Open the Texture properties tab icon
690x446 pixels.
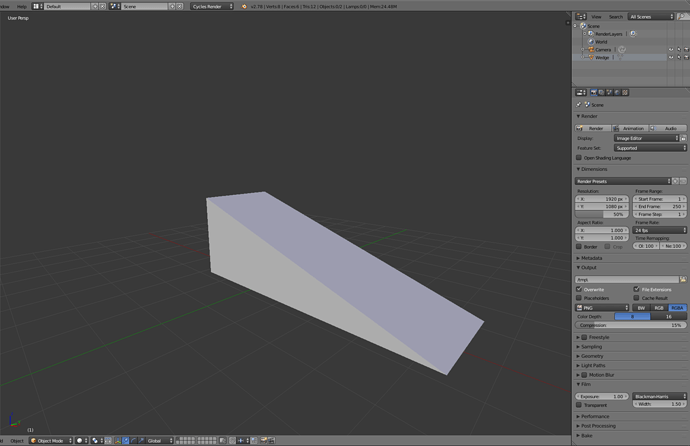coord(625,92)
